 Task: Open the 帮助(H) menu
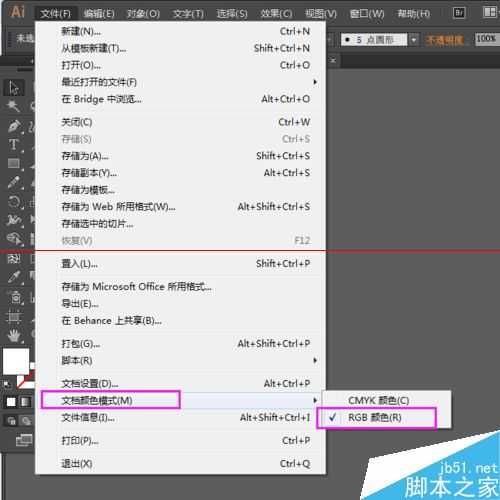413,14
